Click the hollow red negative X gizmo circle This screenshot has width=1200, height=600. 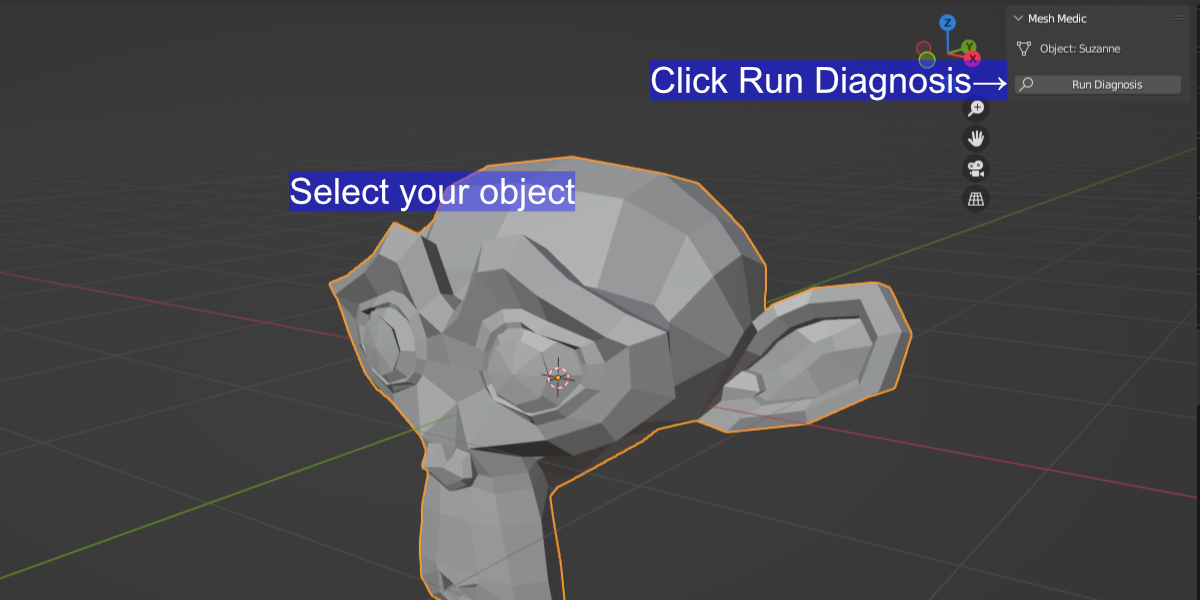coord(924,48)
